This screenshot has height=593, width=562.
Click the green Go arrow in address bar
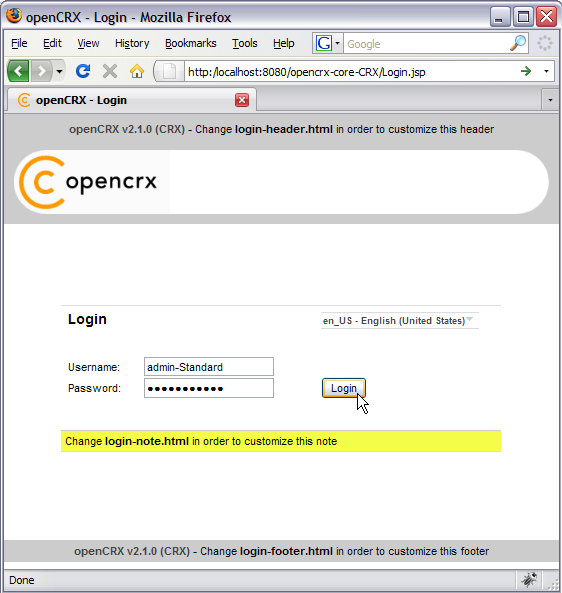[526, 71]
